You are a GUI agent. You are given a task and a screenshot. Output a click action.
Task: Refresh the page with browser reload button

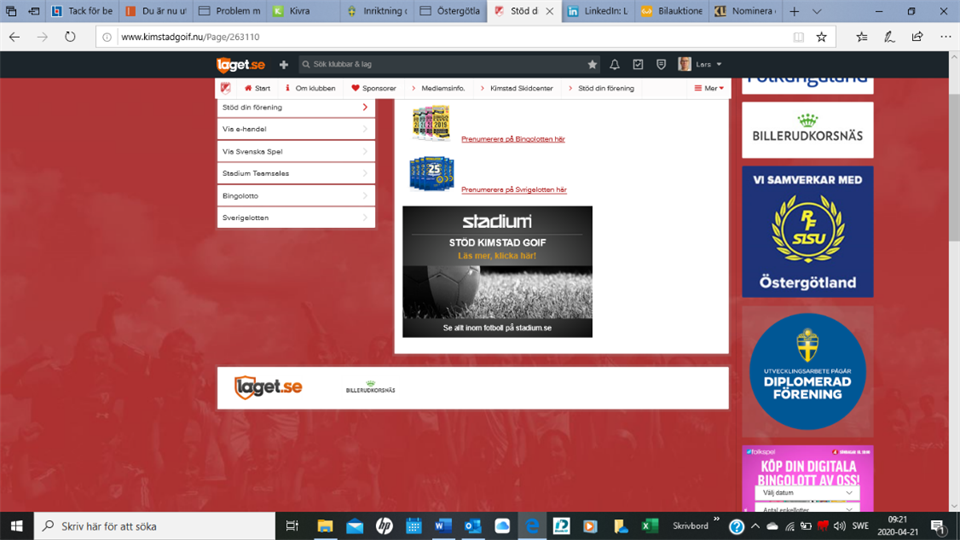click(x=70, y=37)
